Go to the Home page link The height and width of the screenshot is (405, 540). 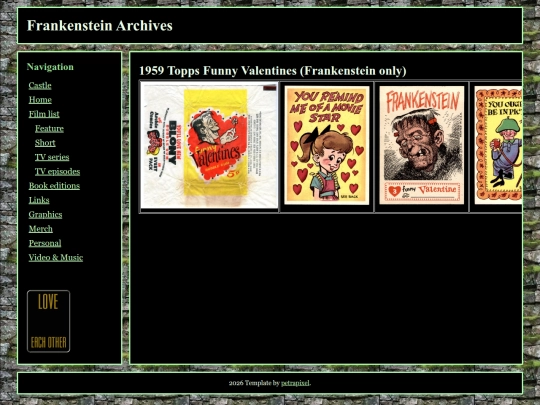(40, 100)
